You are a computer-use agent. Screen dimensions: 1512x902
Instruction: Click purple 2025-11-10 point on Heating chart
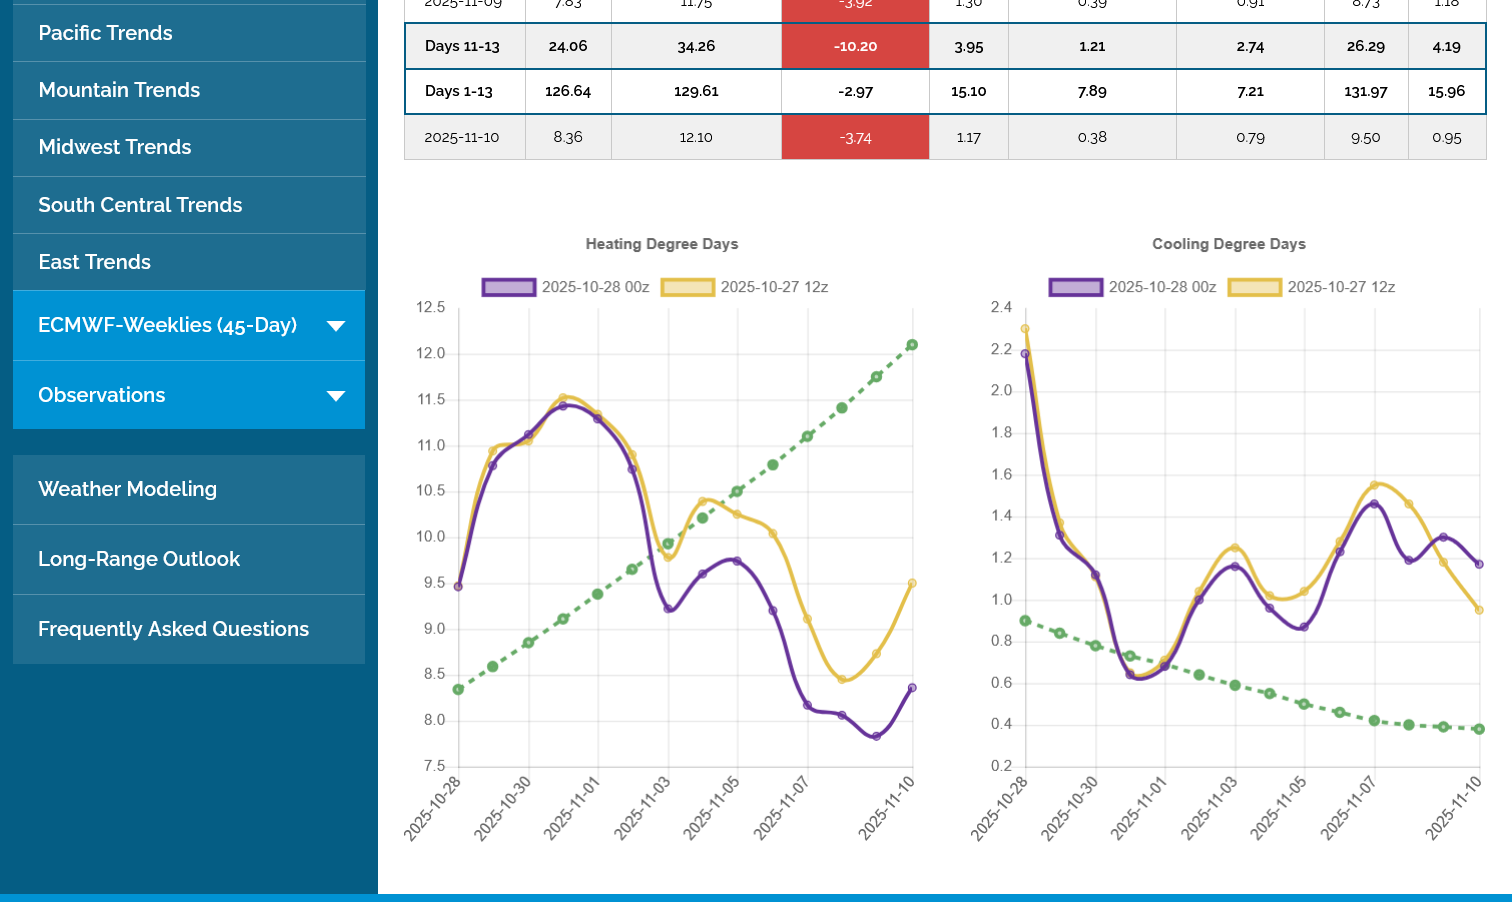[x=912, y=688]
